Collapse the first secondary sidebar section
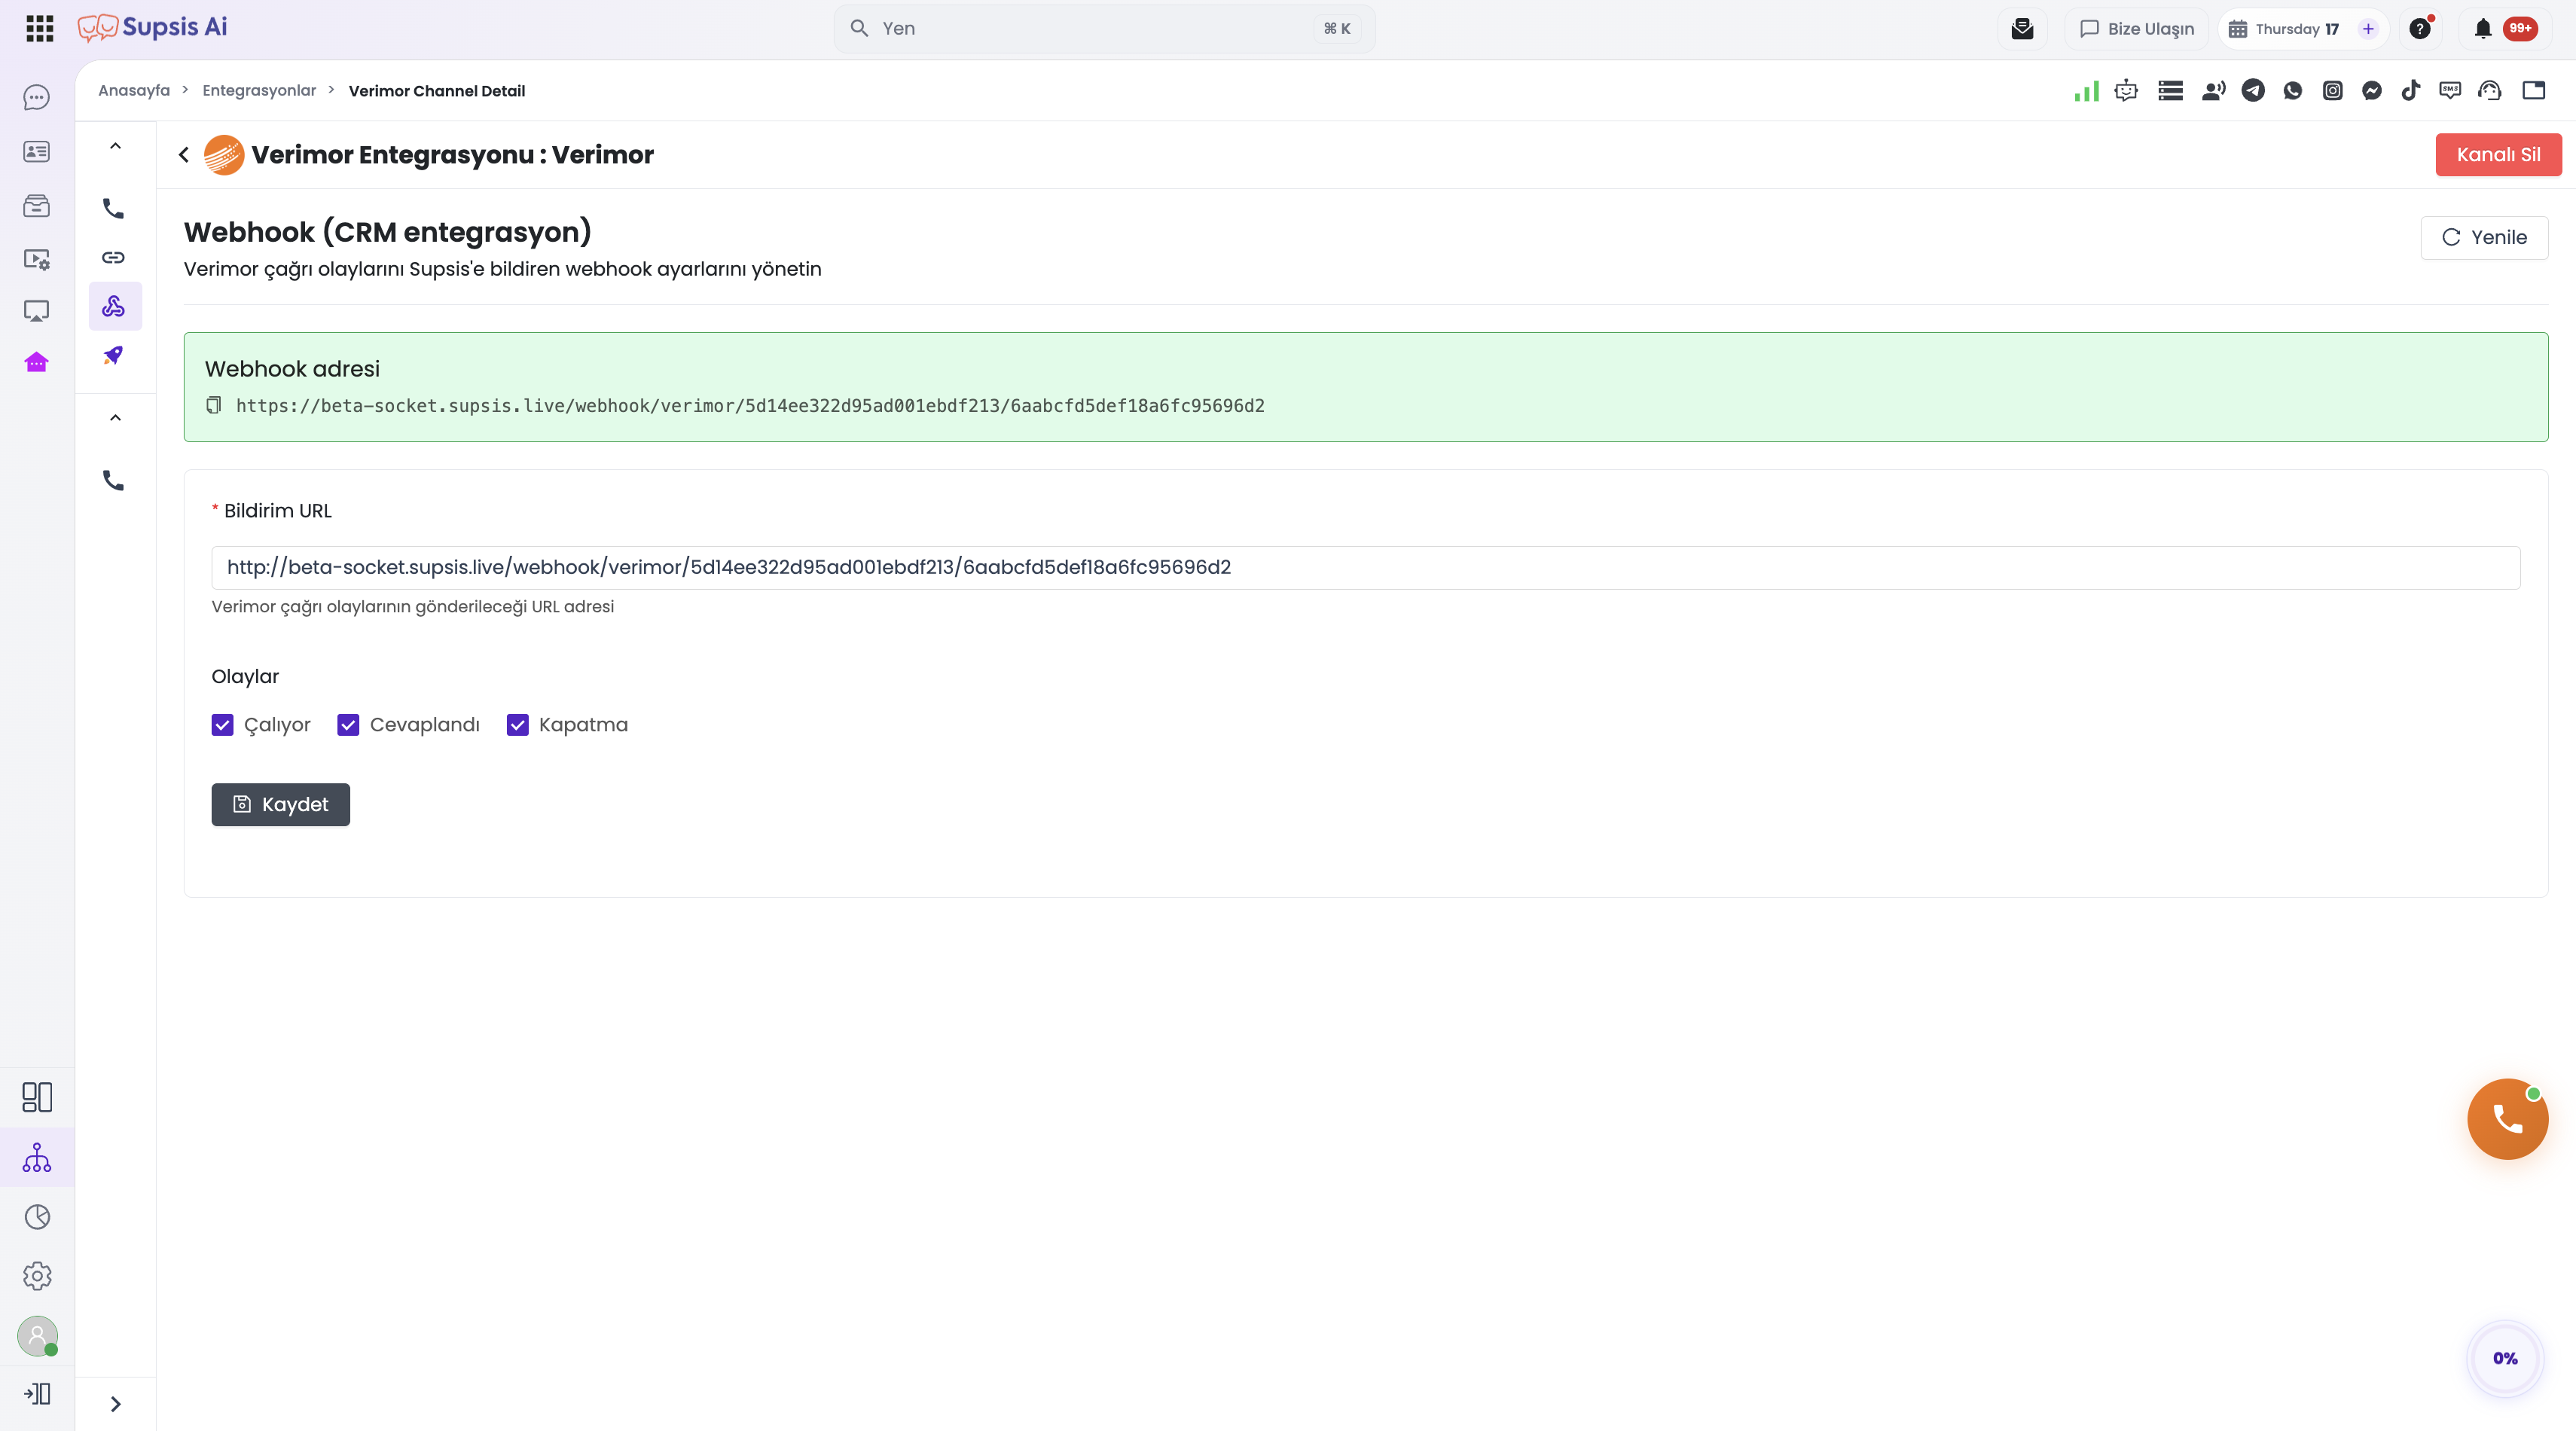Viewport: 2576px width, 1431px height. click(x=116, y=146)
